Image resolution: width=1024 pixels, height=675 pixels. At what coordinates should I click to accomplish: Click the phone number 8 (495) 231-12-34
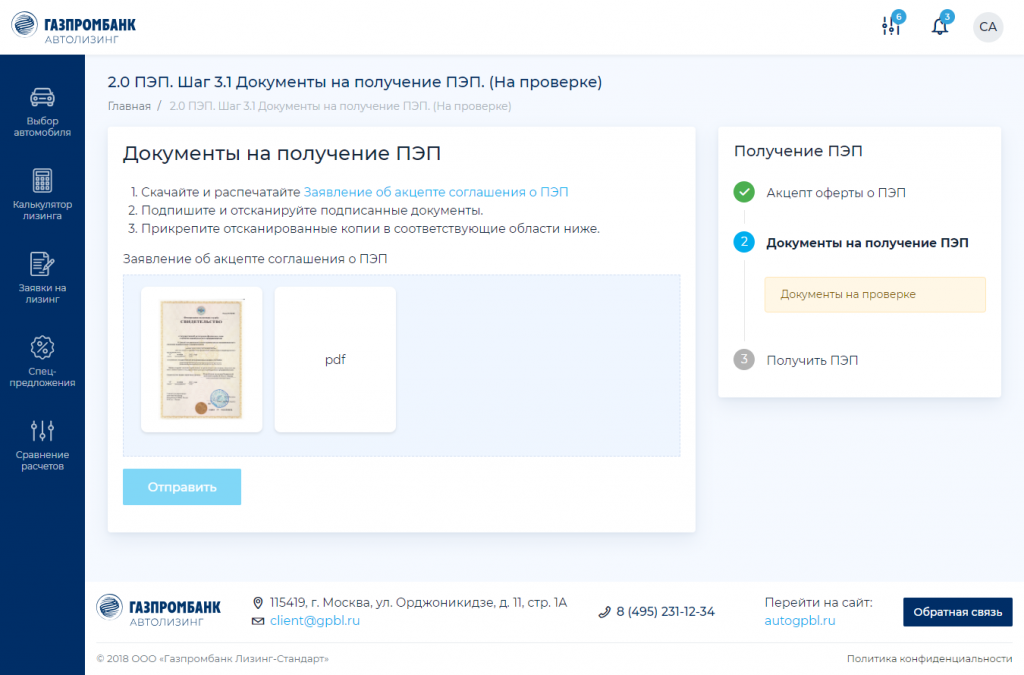click(665, 612)
